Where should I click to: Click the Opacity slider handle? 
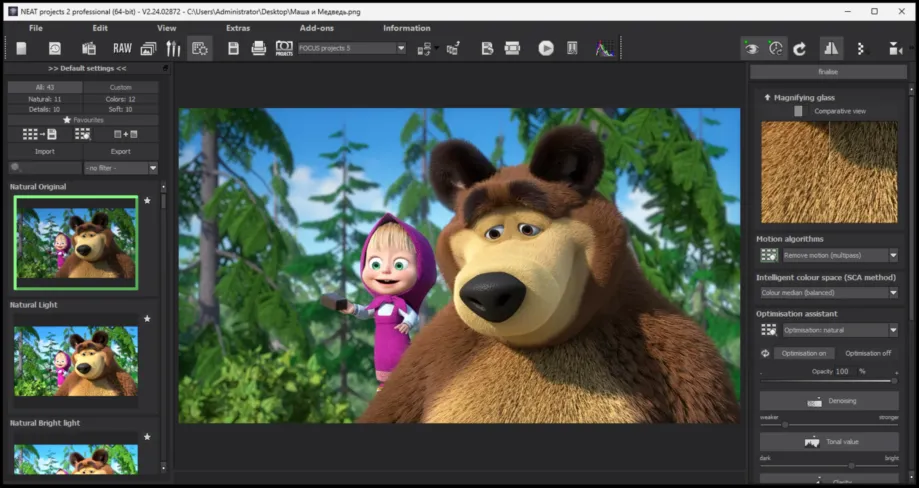894,381
